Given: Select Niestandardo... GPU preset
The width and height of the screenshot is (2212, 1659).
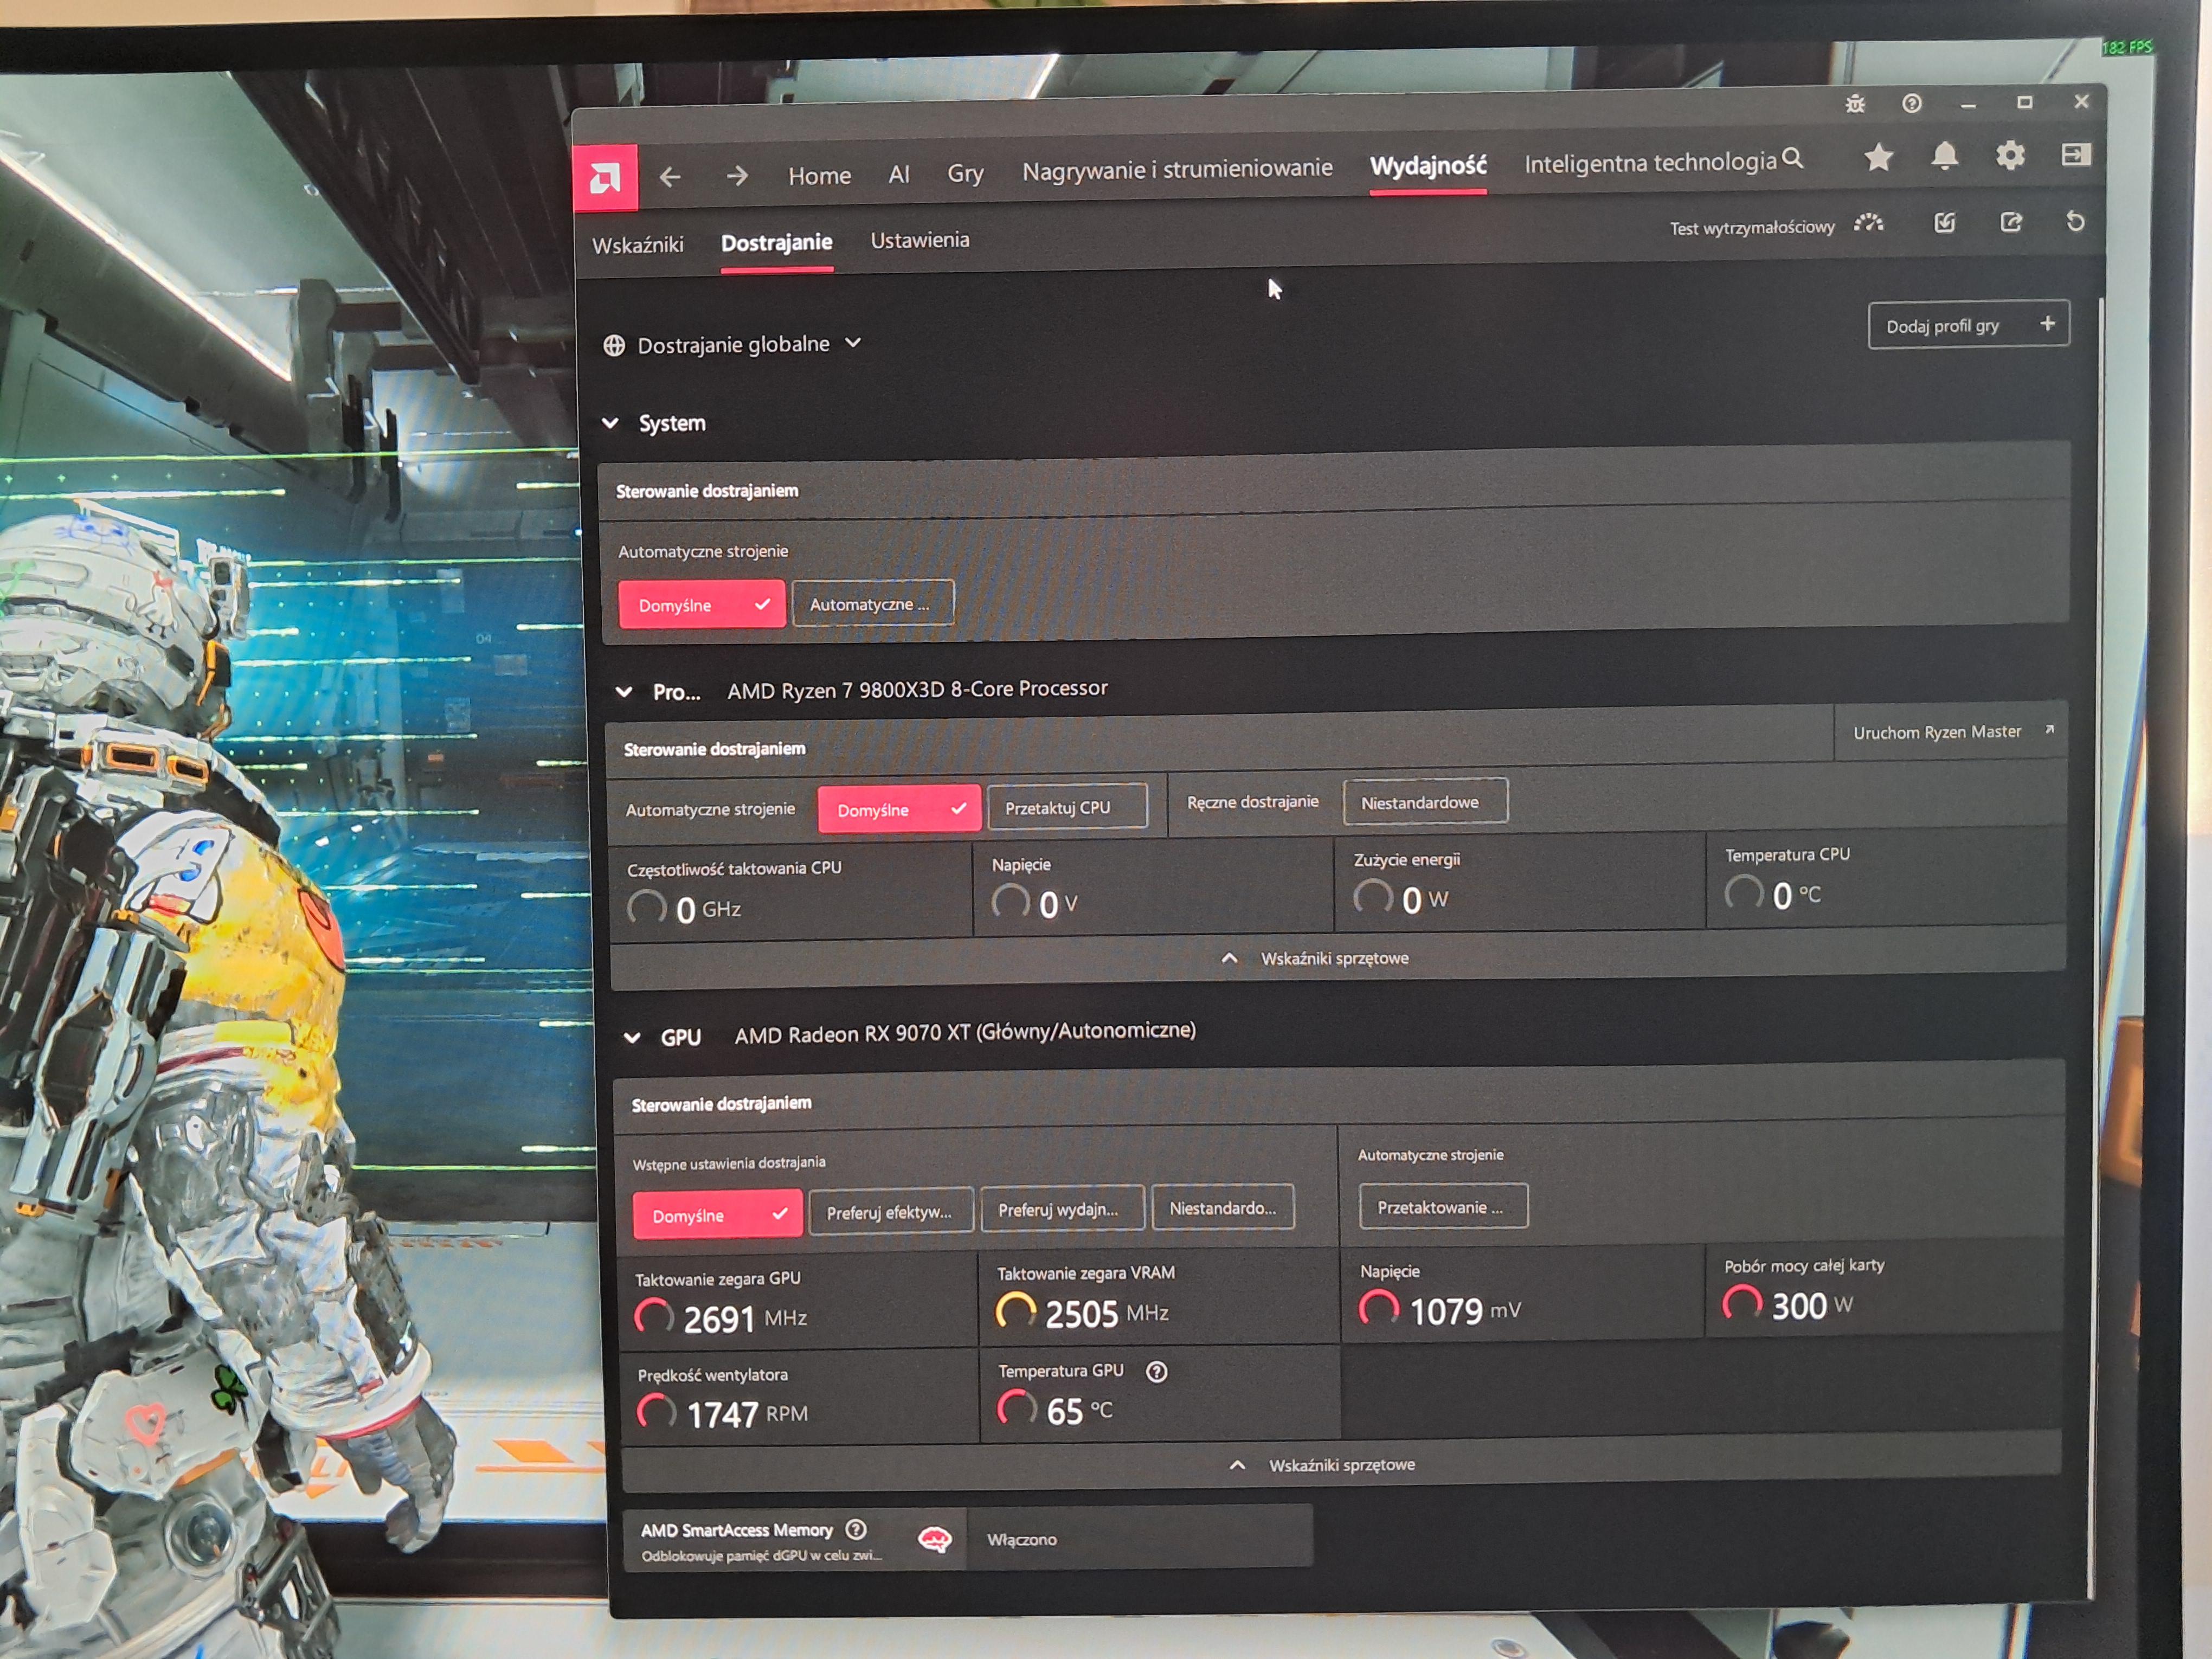Looking at the screenshot, I should pos(1223,1207).
